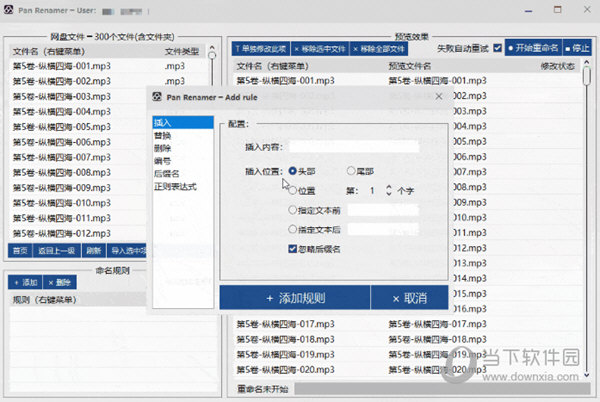Select the 指定文本前 radio button
This screenshot has width=600, height=402.
pyautogui.click(x=293, y=210)
